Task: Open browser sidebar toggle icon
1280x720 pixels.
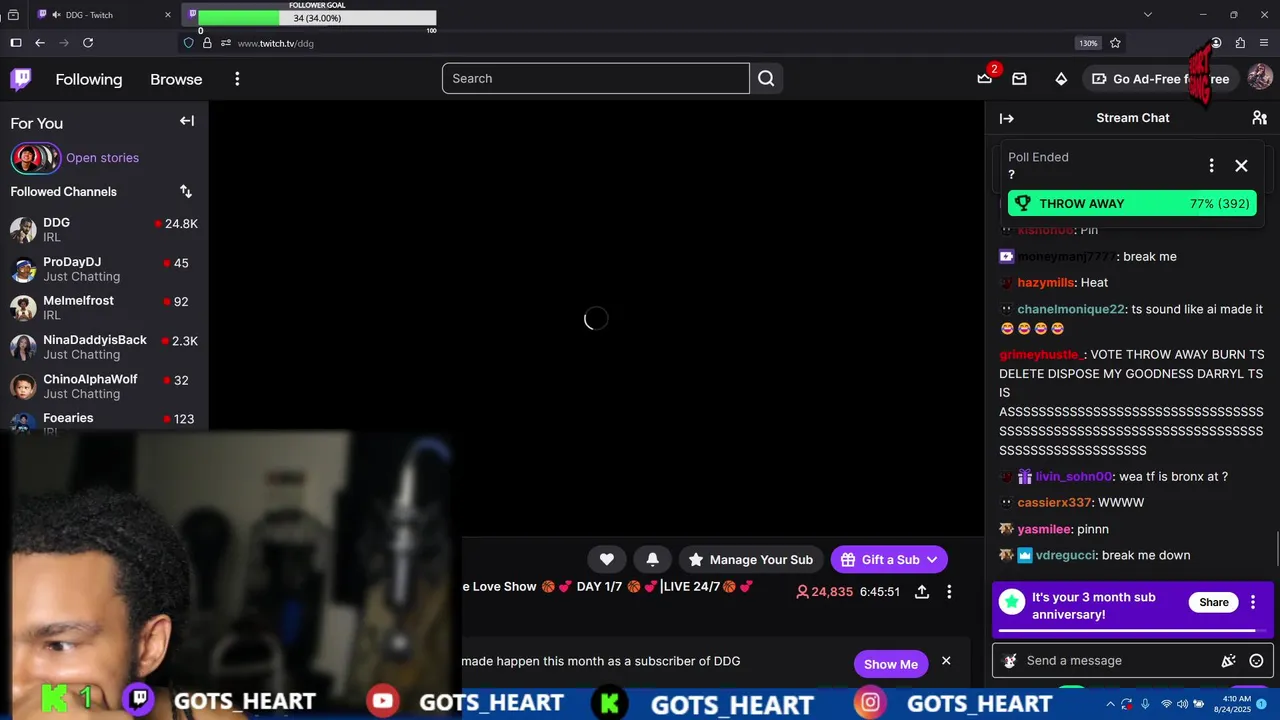Action: pos(16,43)
